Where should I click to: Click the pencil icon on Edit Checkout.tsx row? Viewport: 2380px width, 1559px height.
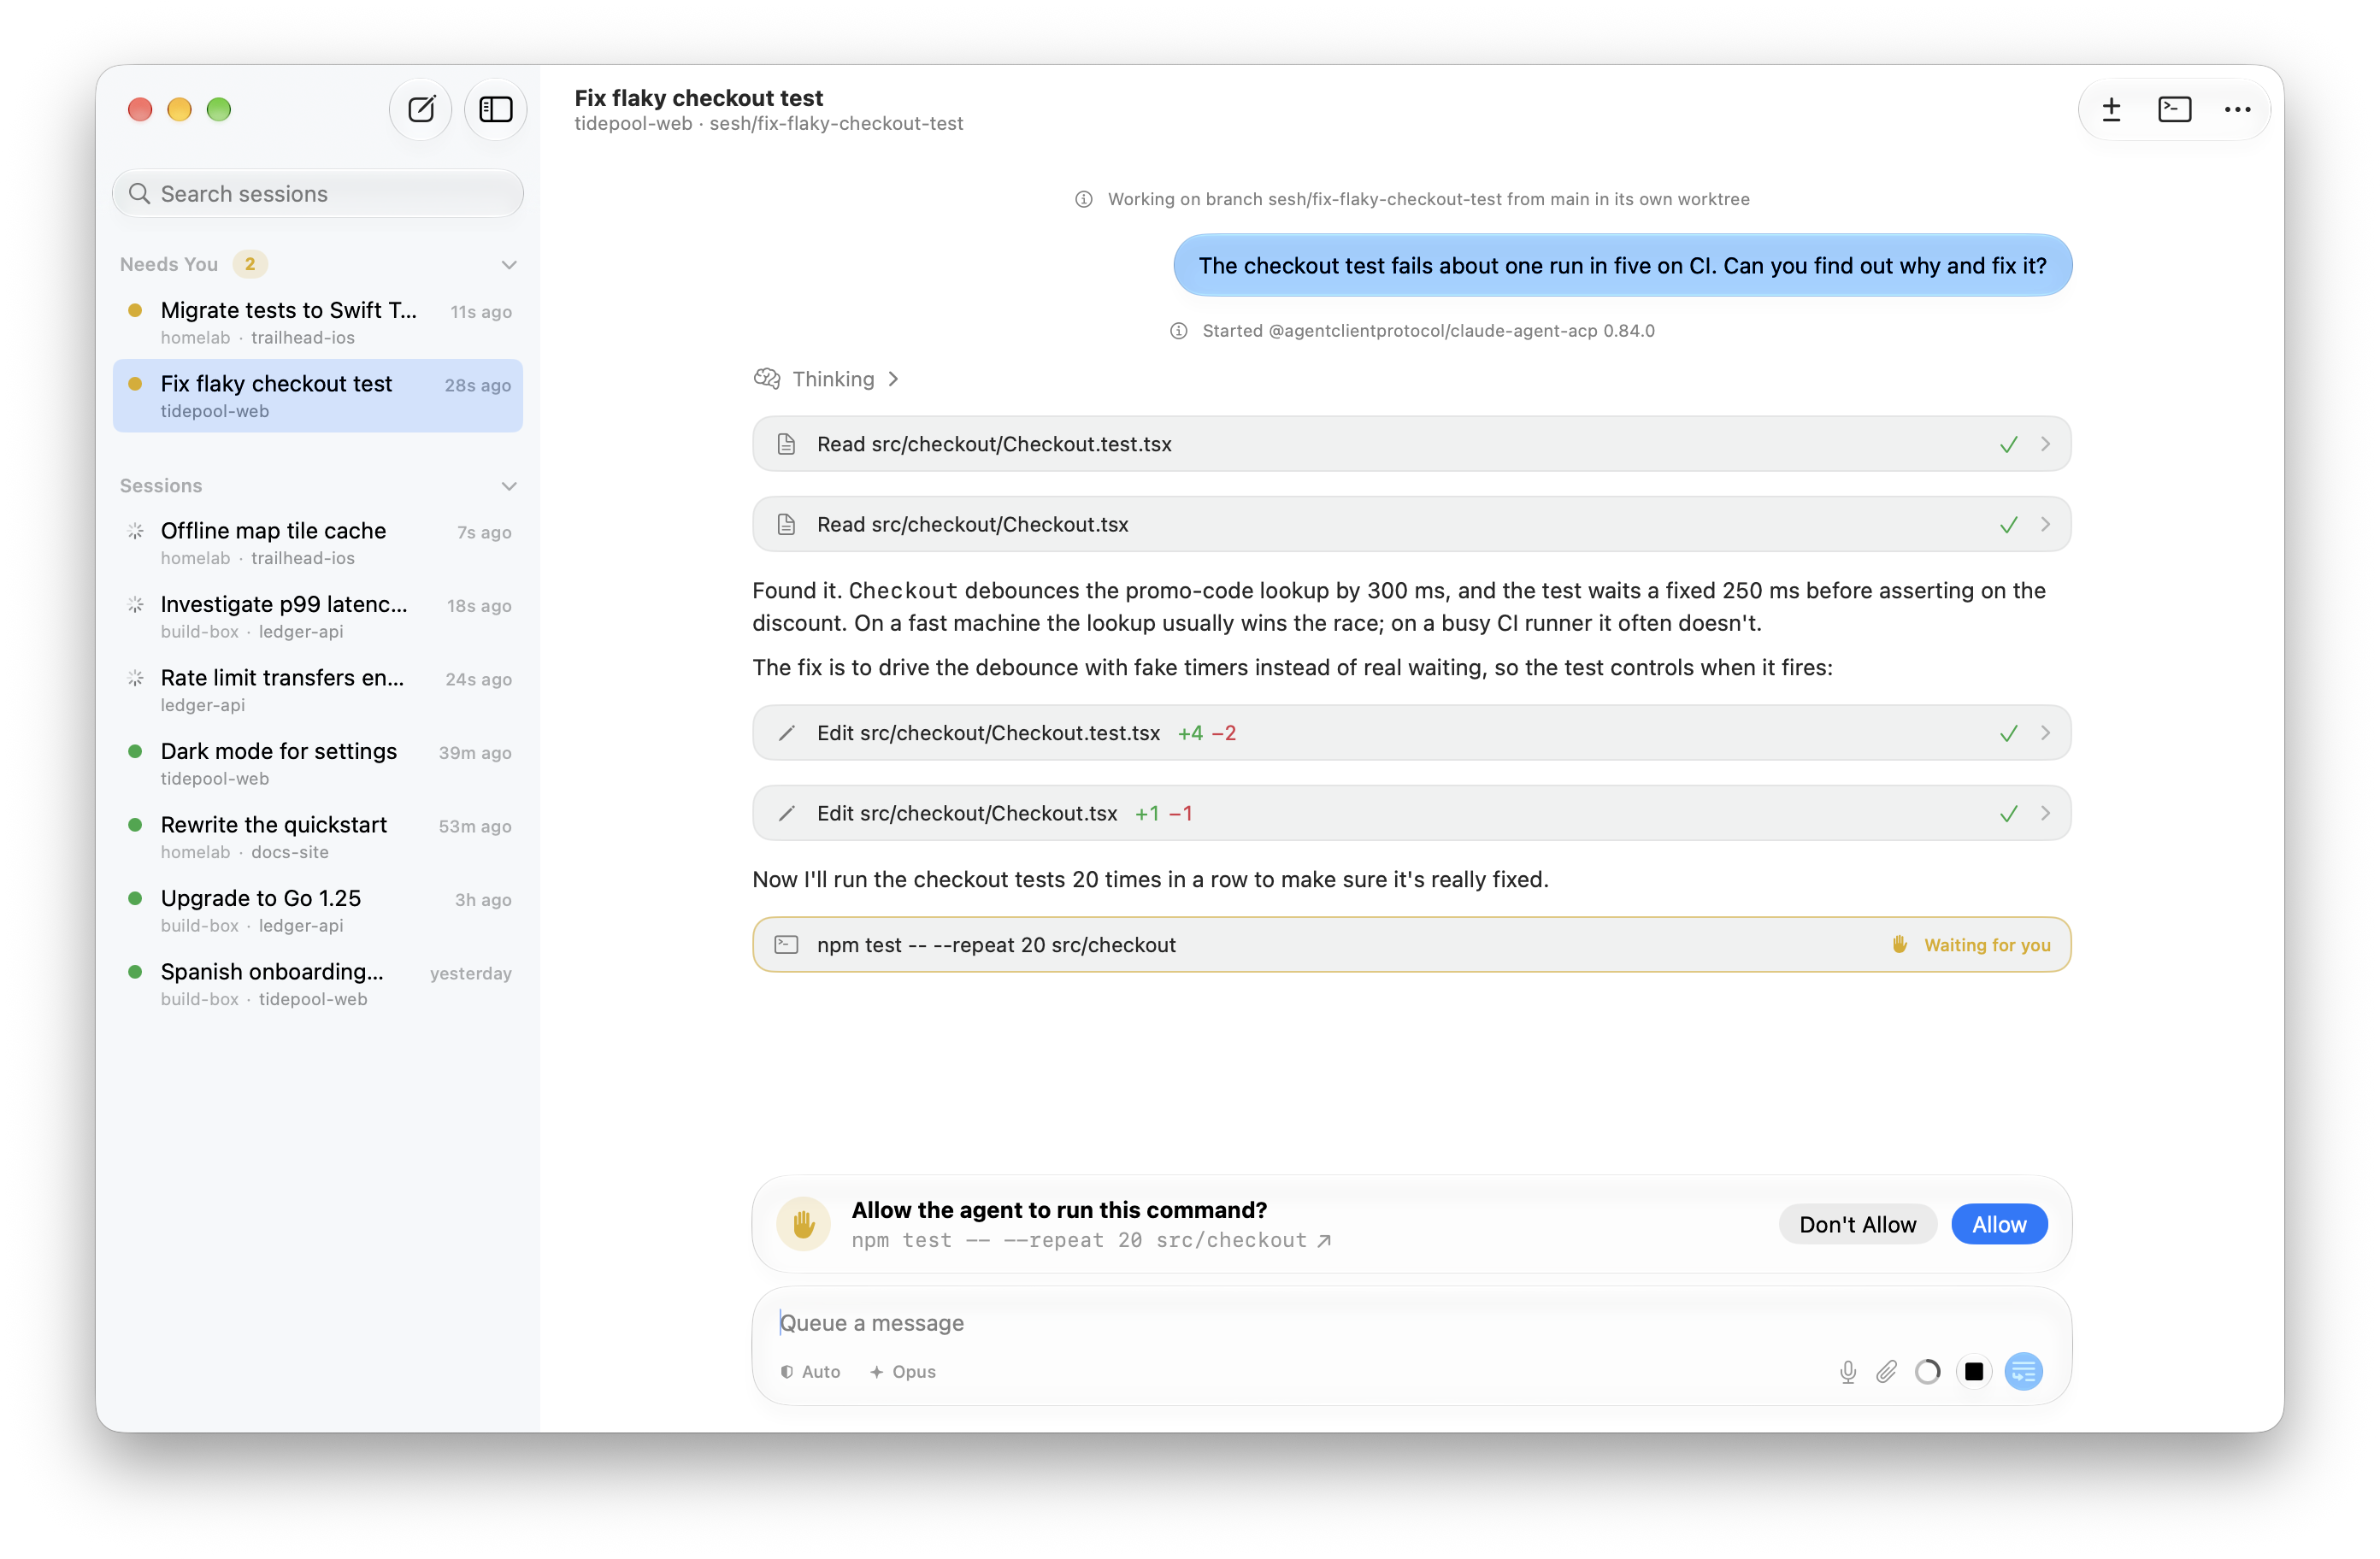click(786, 813)
